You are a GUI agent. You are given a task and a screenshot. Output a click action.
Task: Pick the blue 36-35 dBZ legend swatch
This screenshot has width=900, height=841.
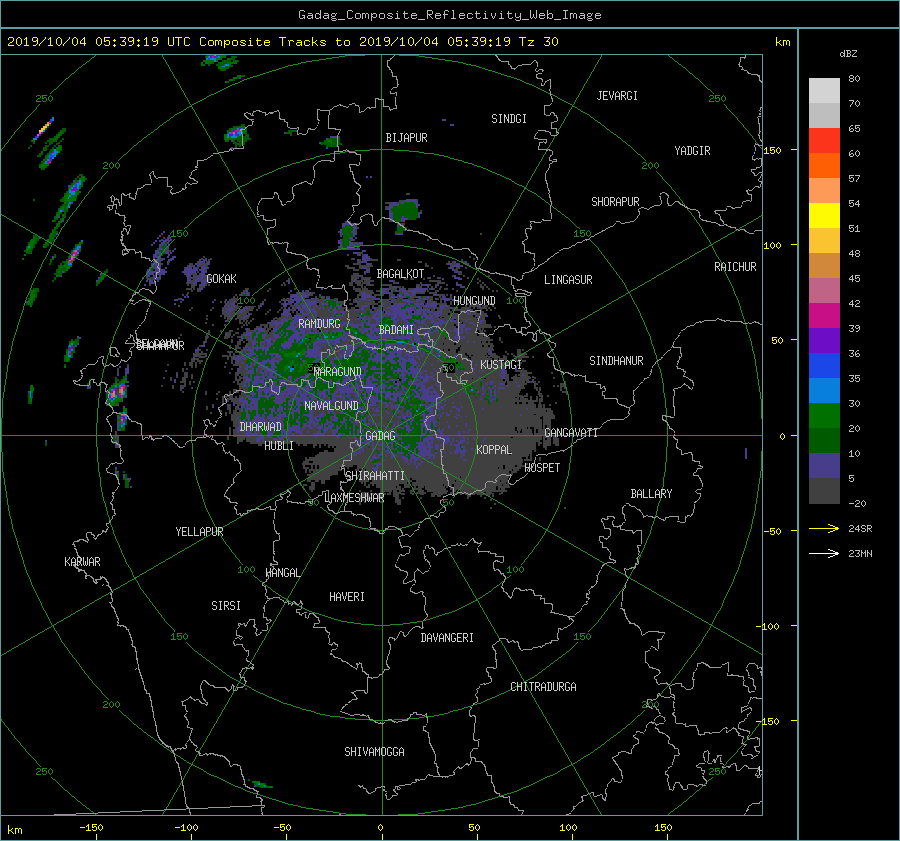824,365
